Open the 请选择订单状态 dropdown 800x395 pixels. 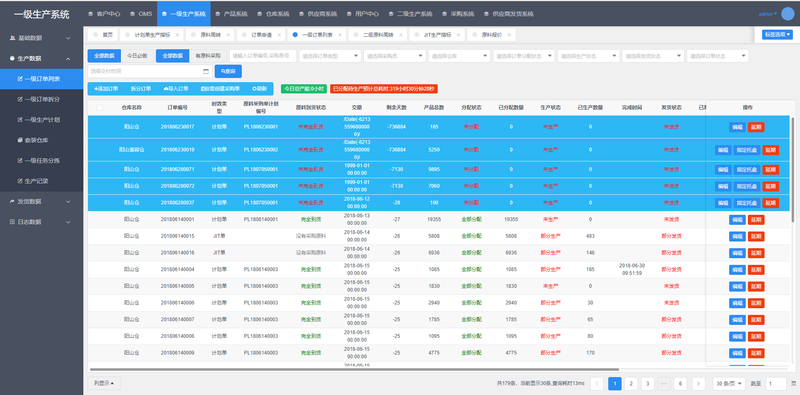718,56
